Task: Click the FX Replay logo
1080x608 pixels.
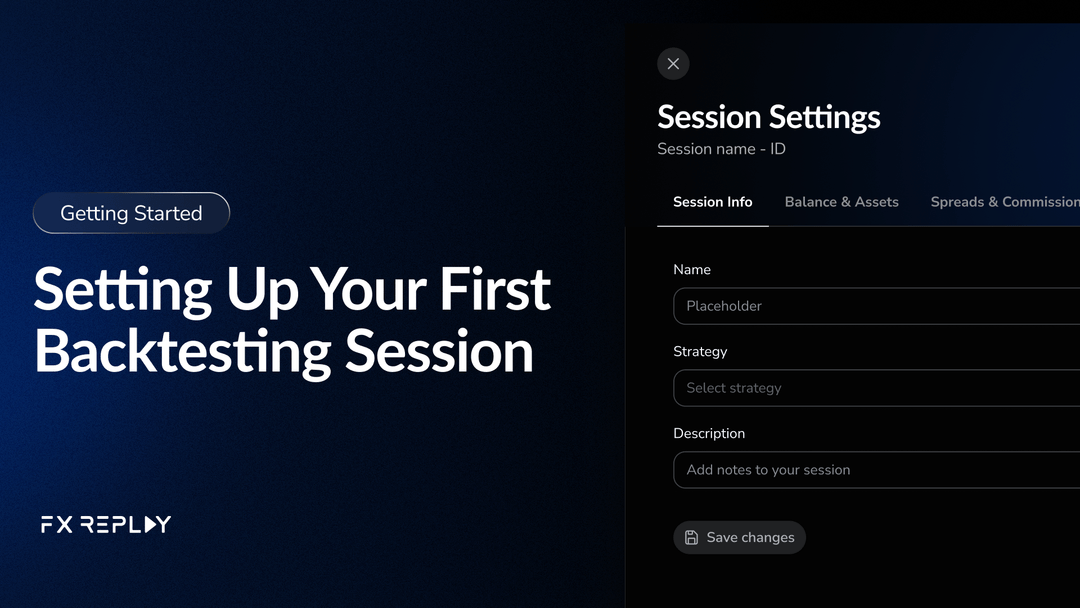Action: tap(106, 525)
